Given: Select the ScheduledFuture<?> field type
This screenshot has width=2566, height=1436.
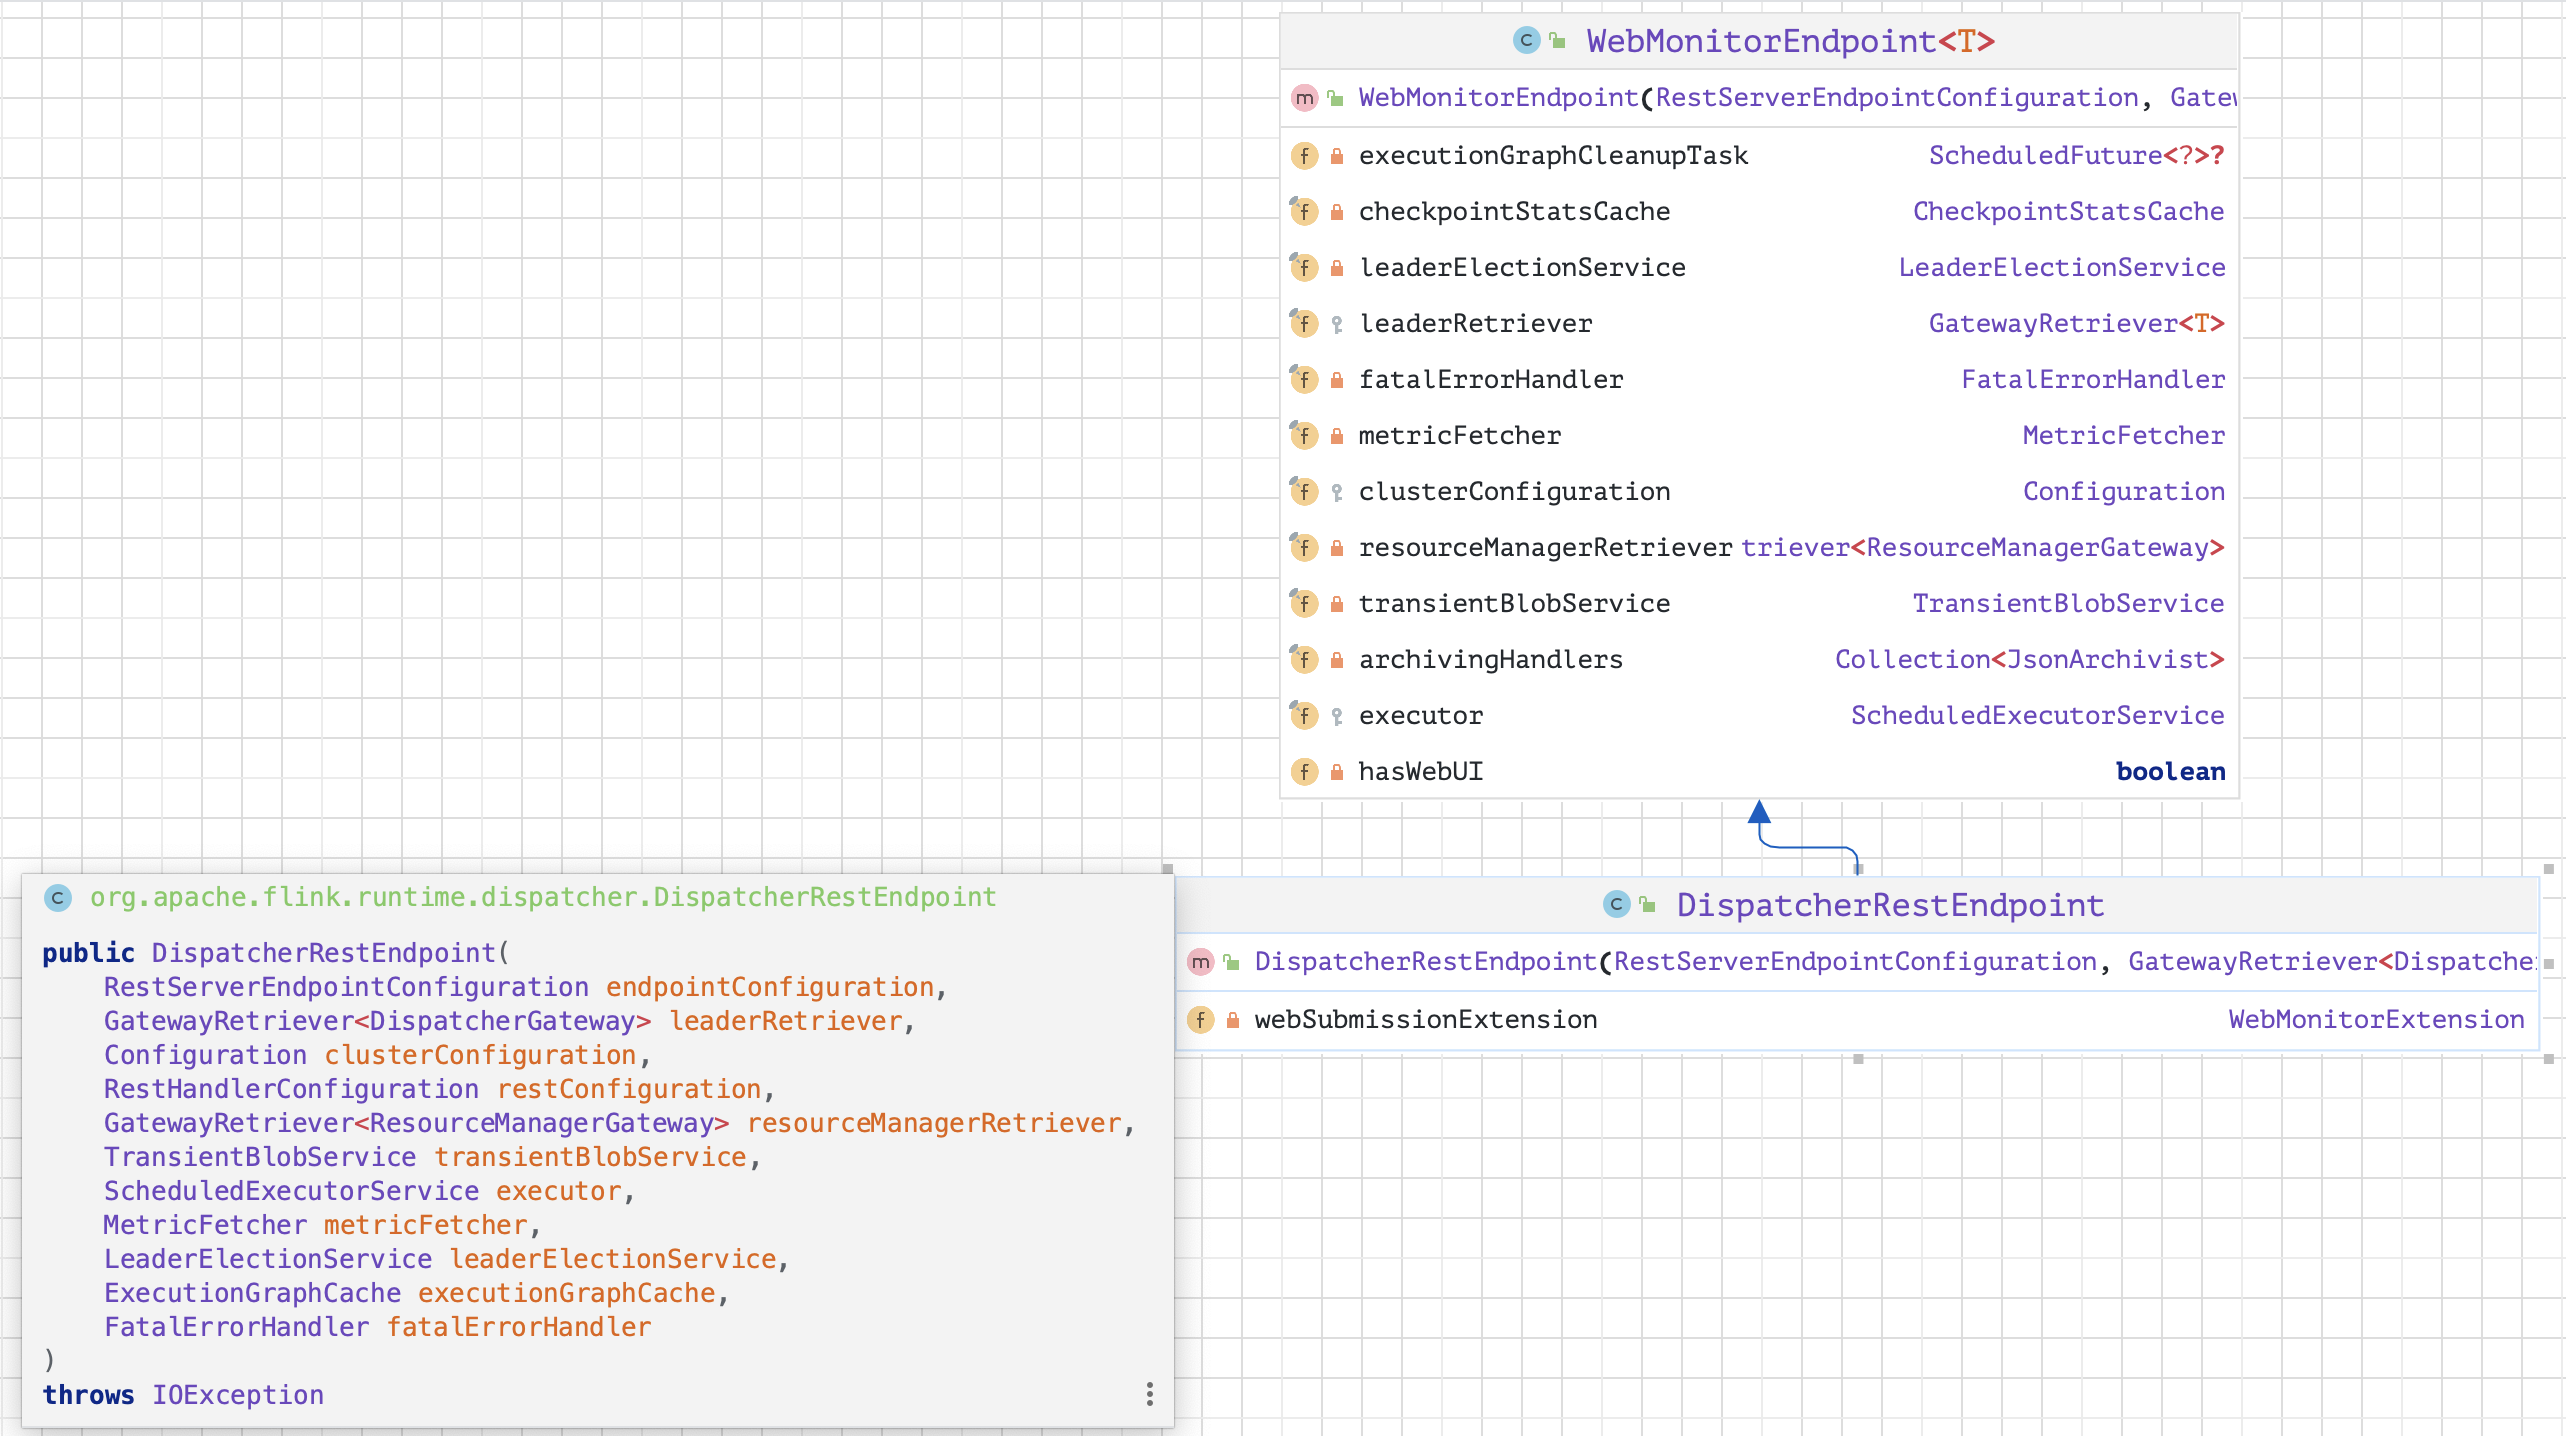Looking at the screenshot, I should pos(2076,155).
